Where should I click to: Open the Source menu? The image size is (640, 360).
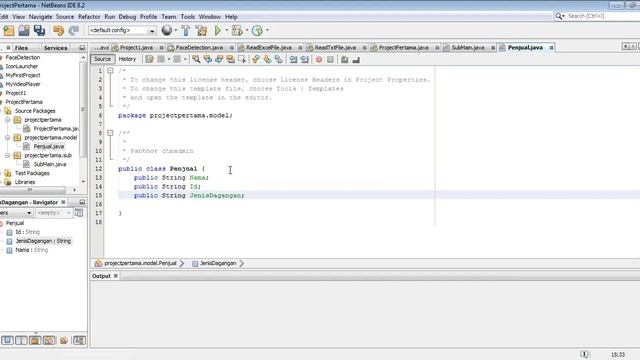pos(65,17)
